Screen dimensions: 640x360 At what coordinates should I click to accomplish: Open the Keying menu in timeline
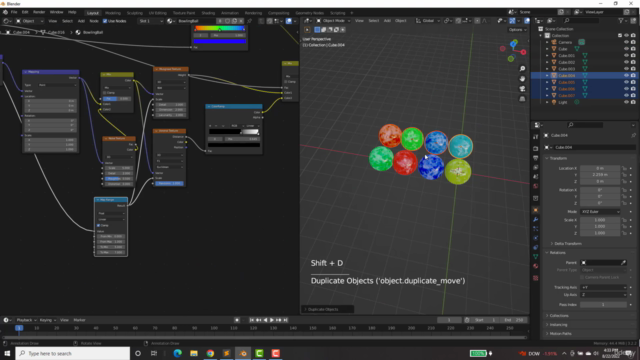47,320
